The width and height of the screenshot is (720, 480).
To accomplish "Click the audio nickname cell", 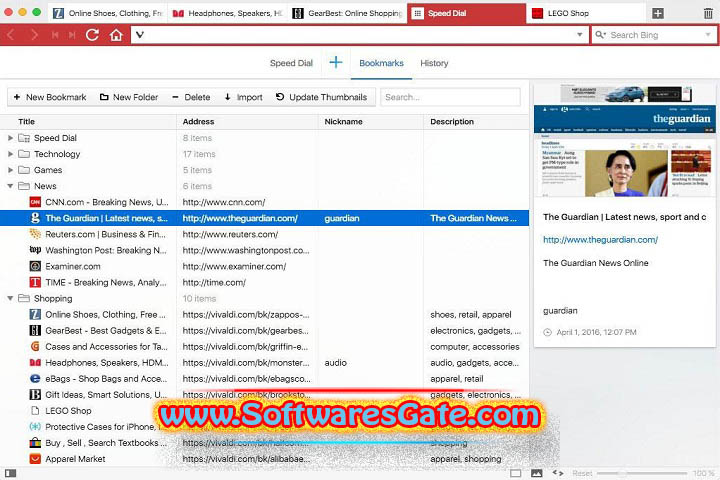I will tap(371, 362).
